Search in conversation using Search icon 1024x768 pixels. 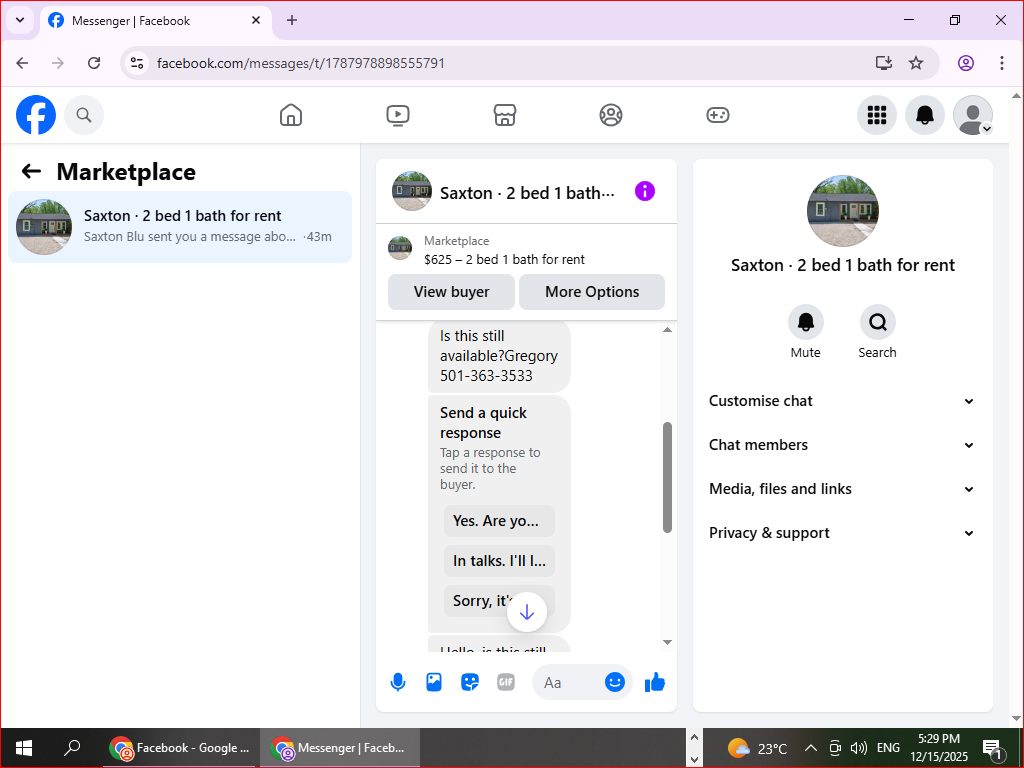coord(877,322)
